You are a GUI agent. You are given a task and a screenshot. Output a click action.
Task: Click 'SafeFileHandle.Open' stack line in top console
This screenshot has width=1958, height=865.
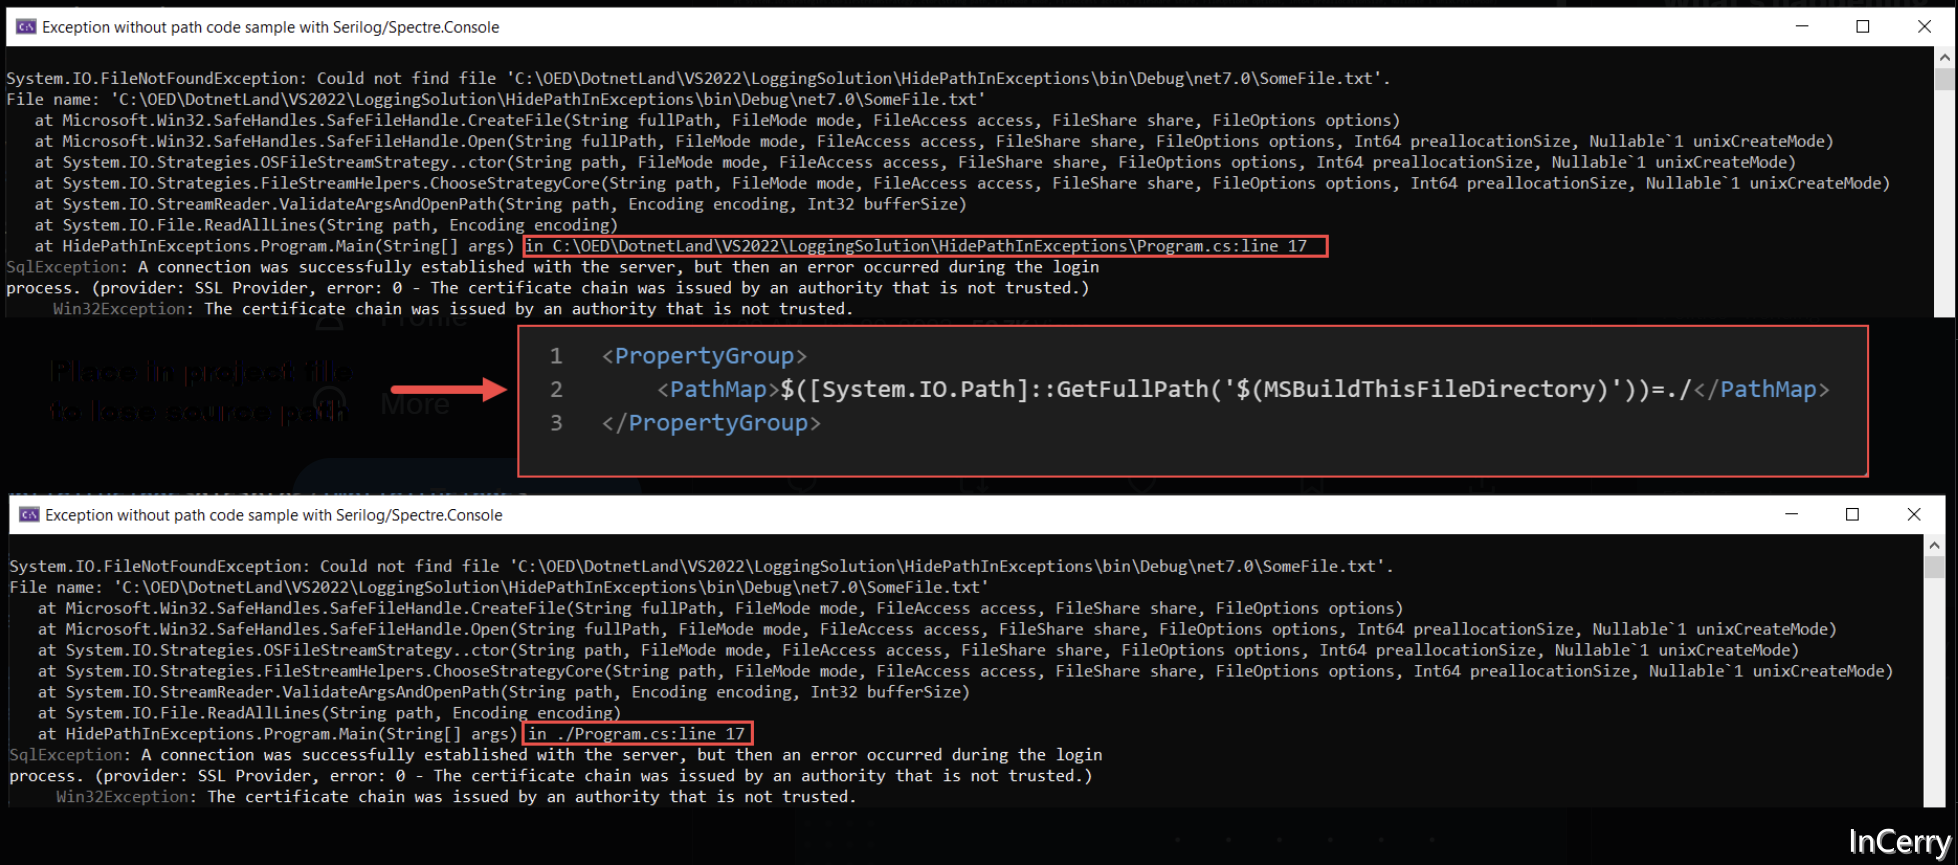point(934,141)
